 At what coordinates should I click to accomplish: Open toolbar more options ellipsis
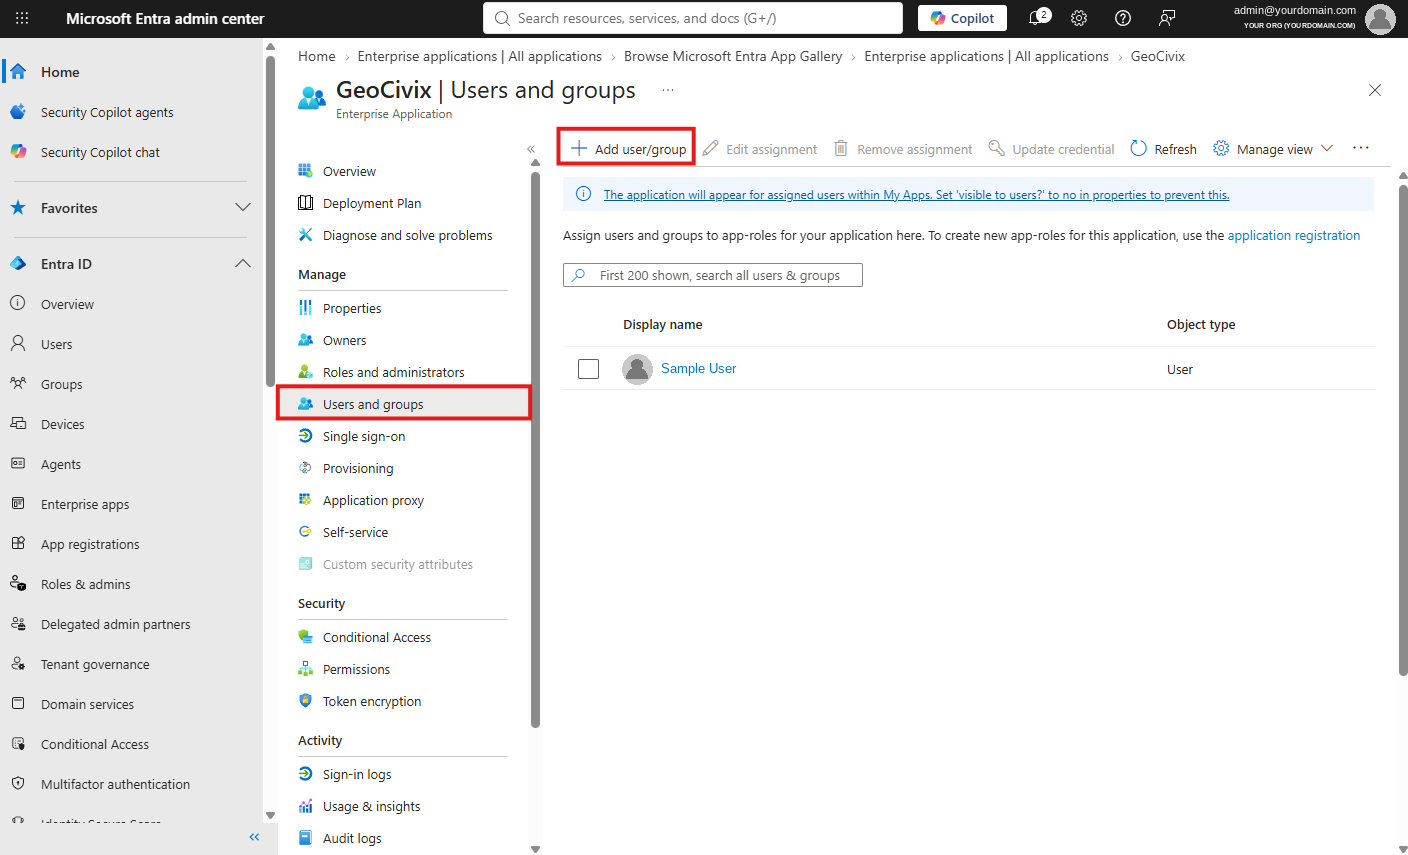click(x=1361, y=148)
